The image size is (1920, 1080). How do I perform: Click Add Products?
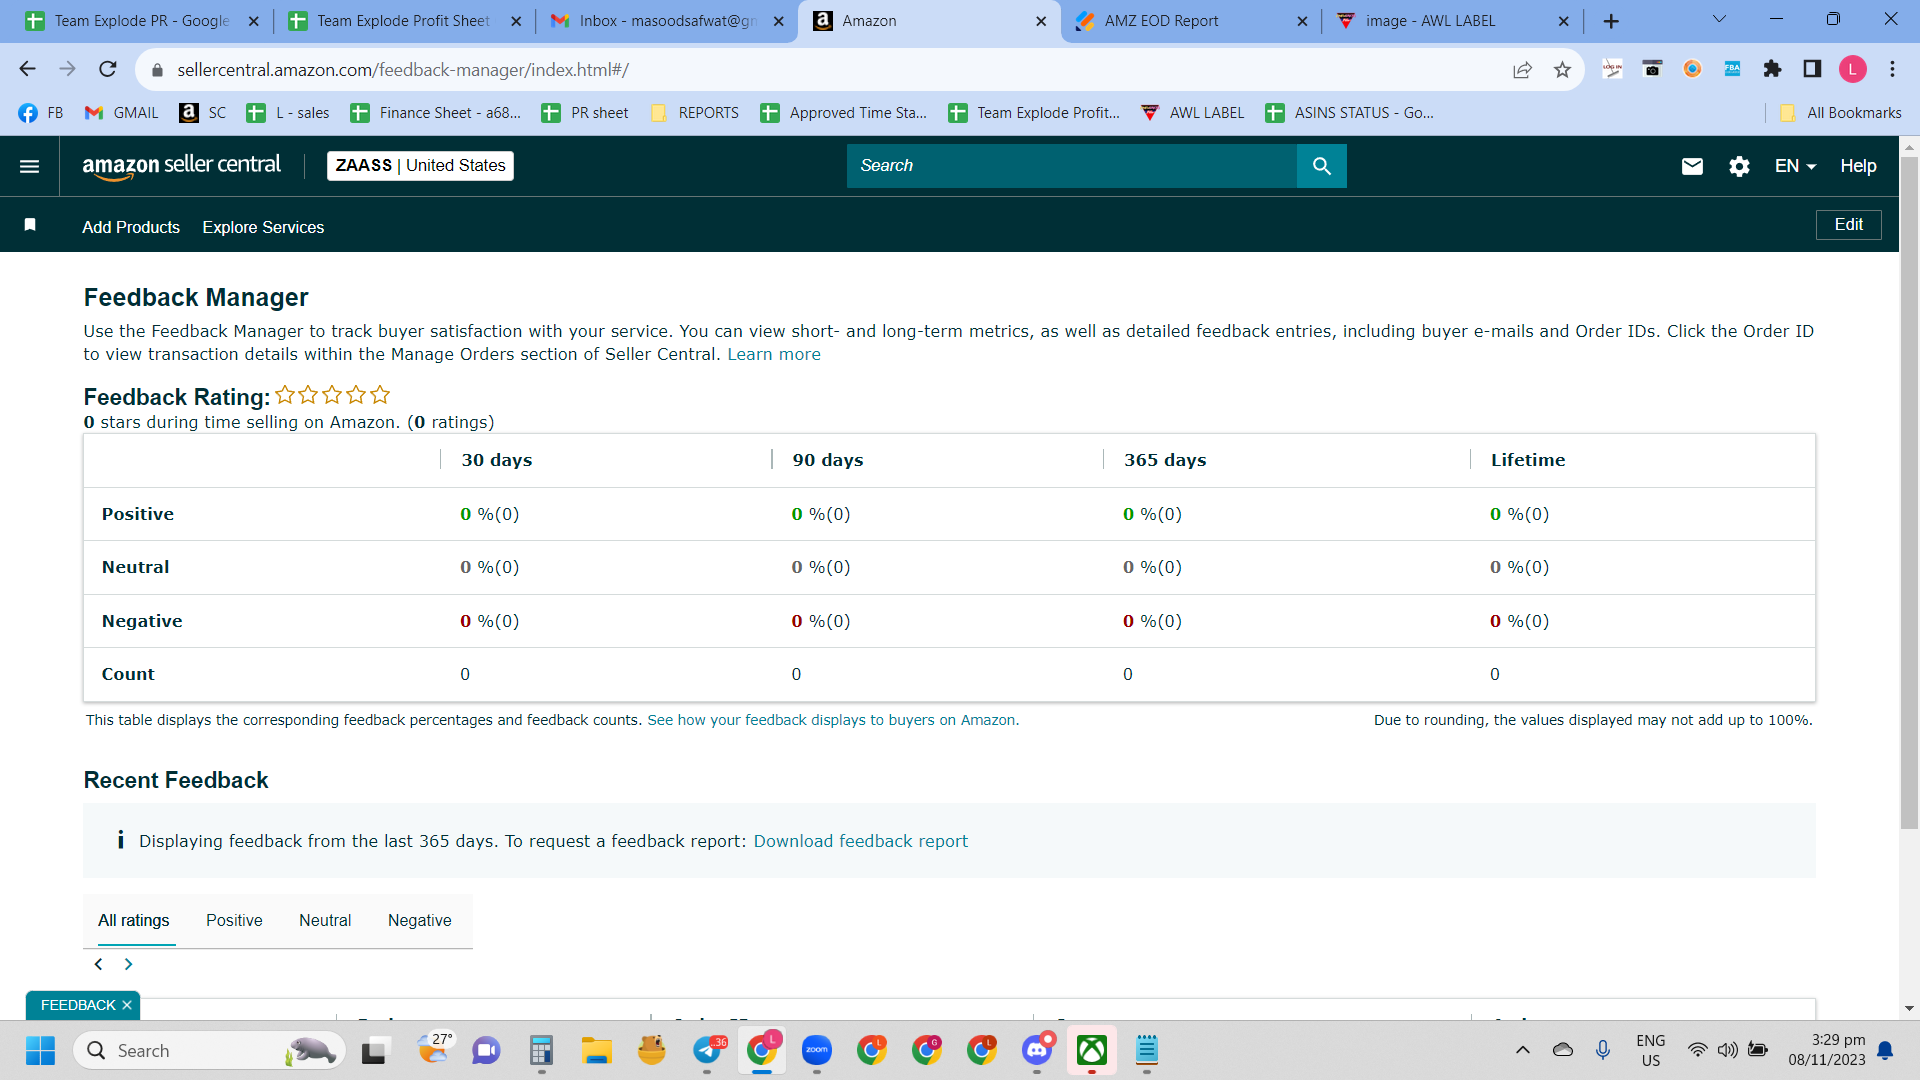point(131,227)
